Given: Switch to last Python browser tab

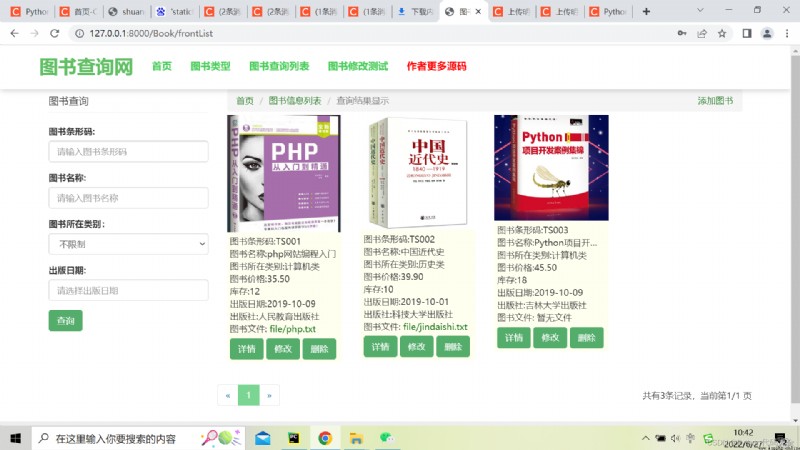Looking at the screenshot, I should point(608,11).
